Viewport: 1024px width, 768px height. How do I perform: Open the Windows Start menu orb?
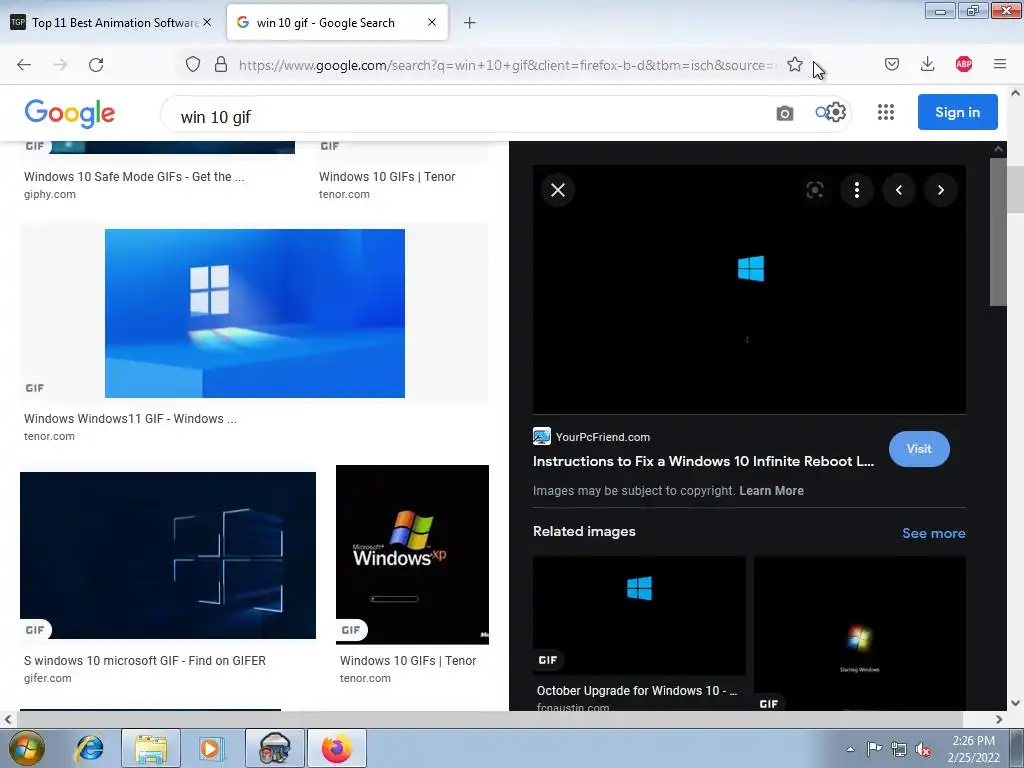(26, 748)
